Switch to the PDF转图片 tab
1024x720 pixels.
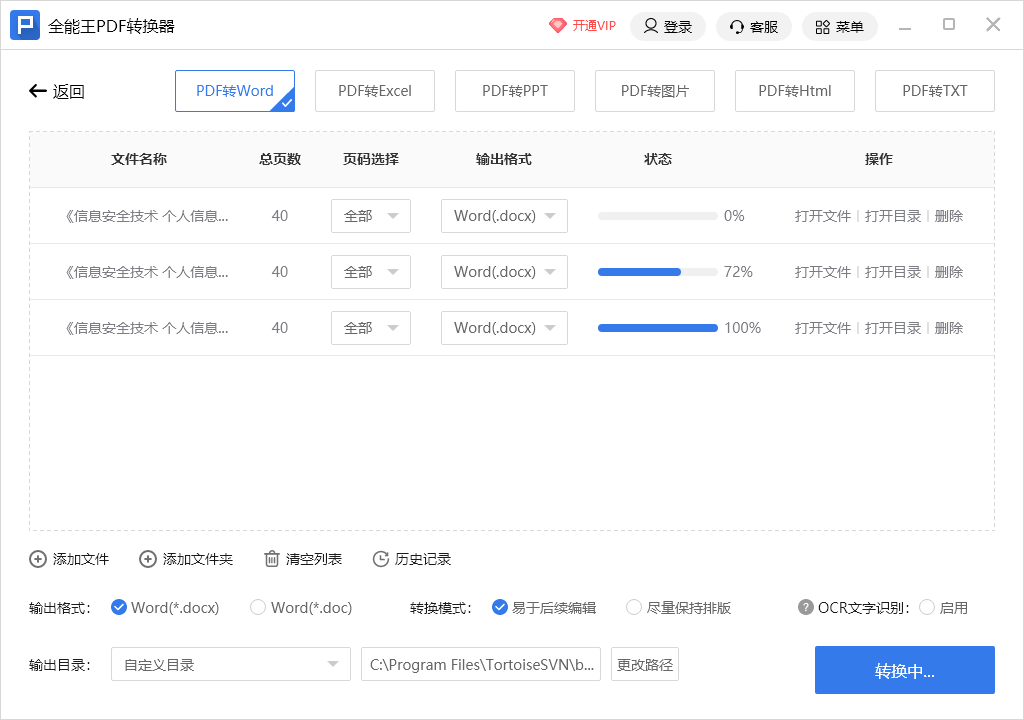pos(655,91)
